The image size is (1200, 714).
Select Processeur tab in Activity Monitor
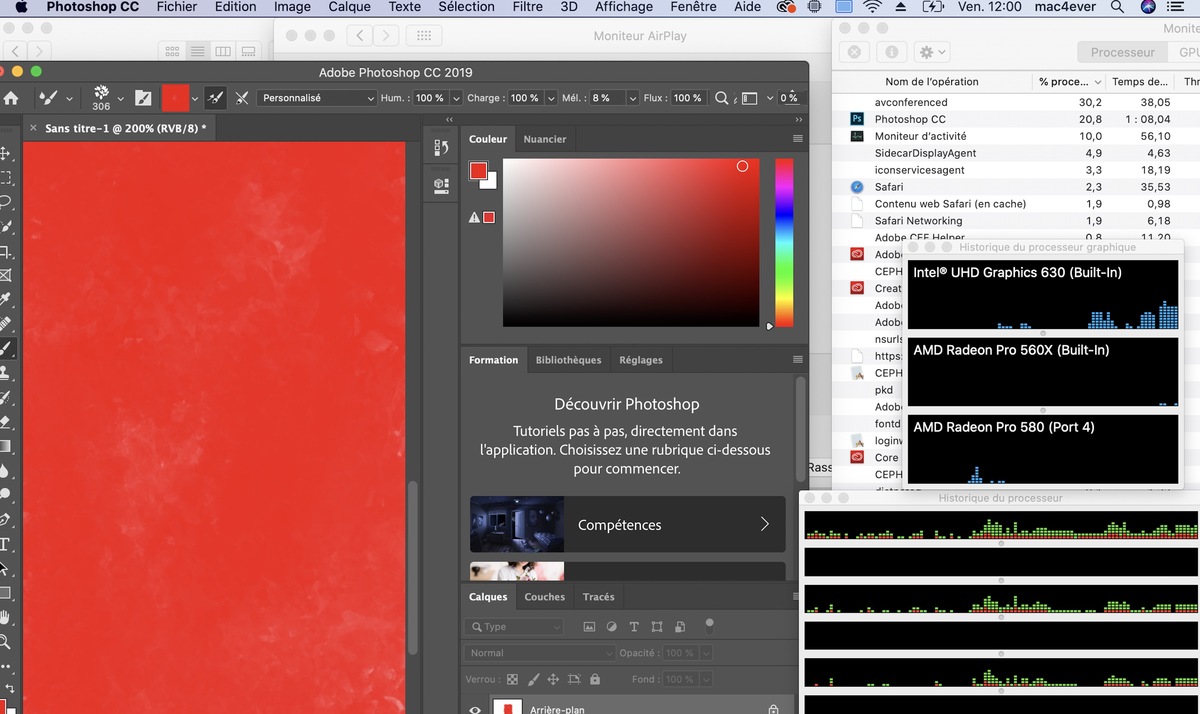[1122, 52]
